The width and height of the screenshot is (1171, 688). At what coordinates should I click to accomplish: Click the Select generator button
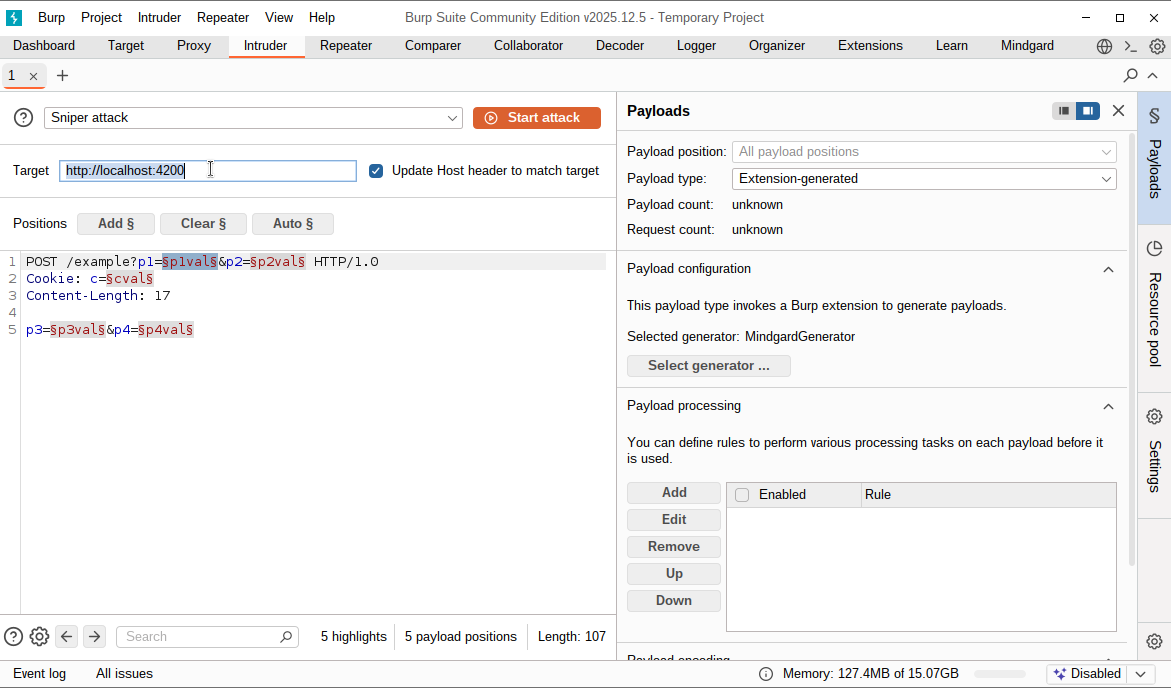[708, 365]
